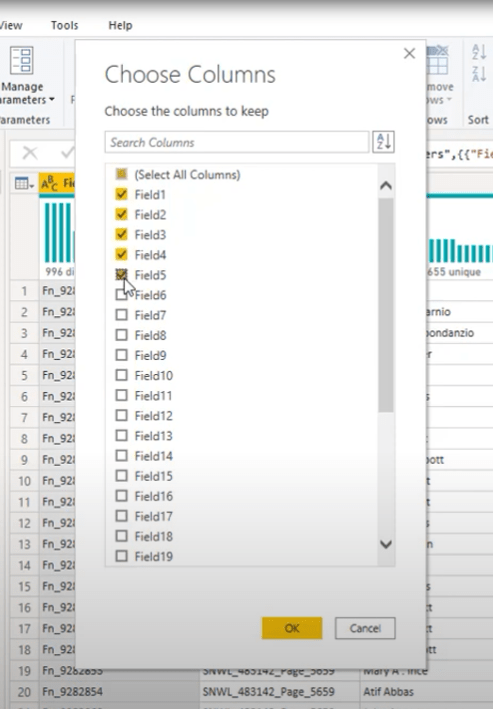Select row 10 header in data grid
Screen dimensions: 493x709
pos(24,481)
